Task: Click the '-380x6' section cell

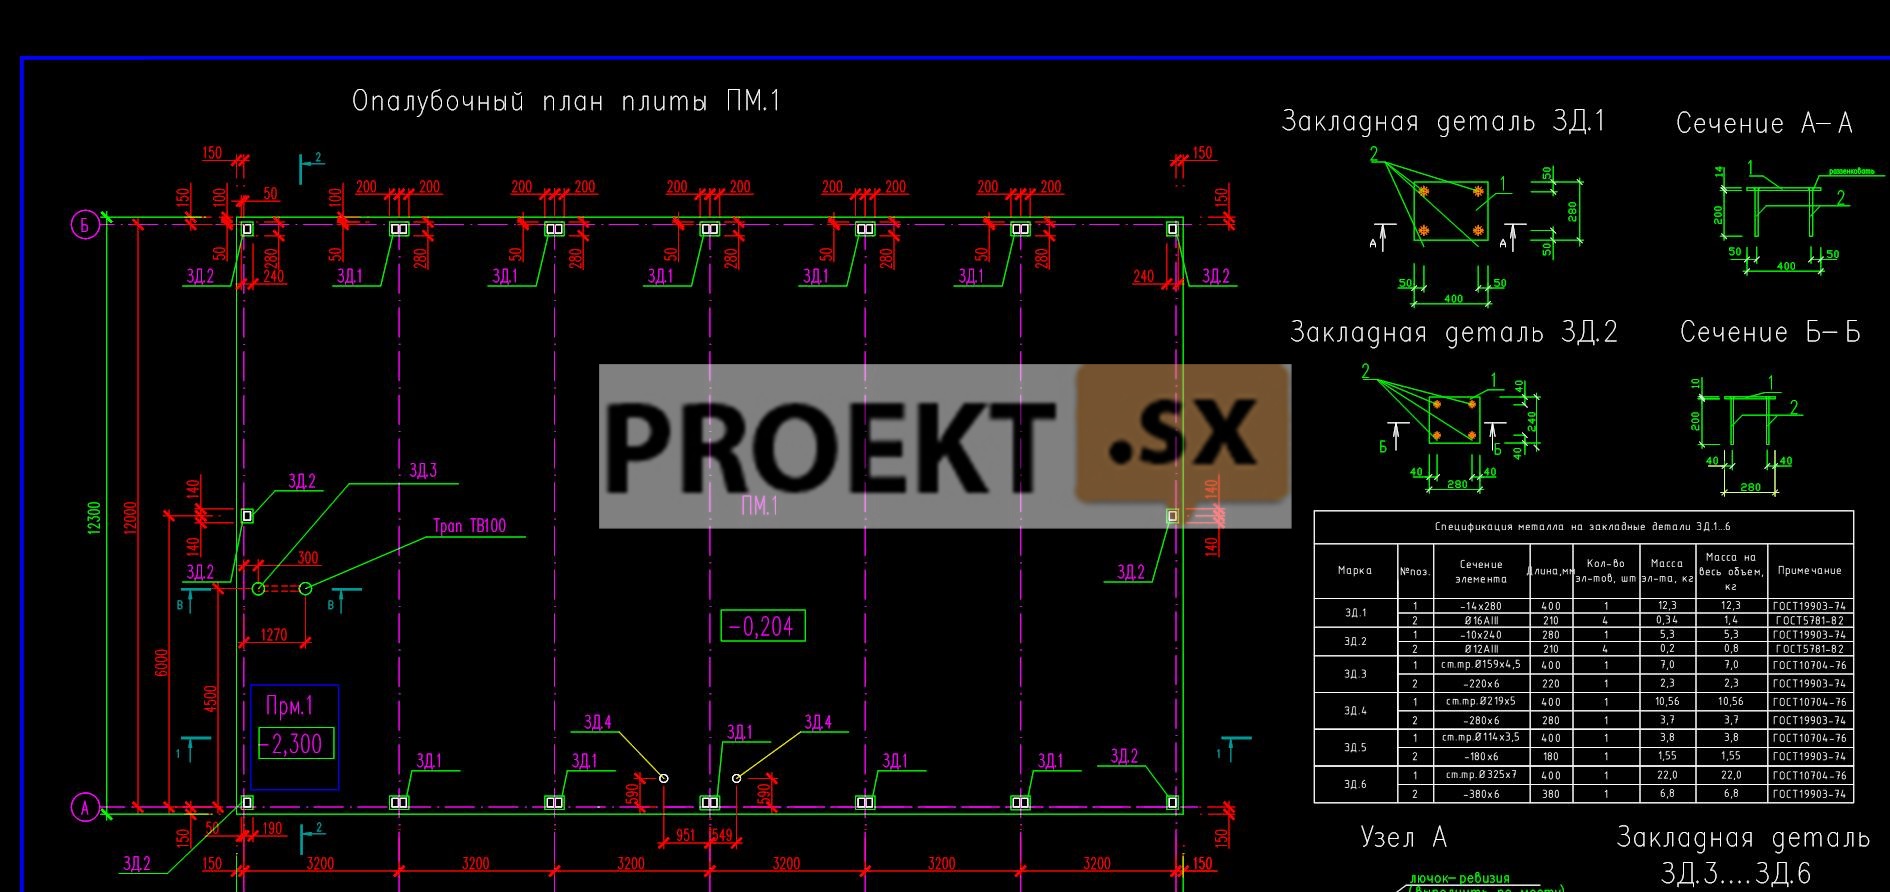Action: 1481,794
